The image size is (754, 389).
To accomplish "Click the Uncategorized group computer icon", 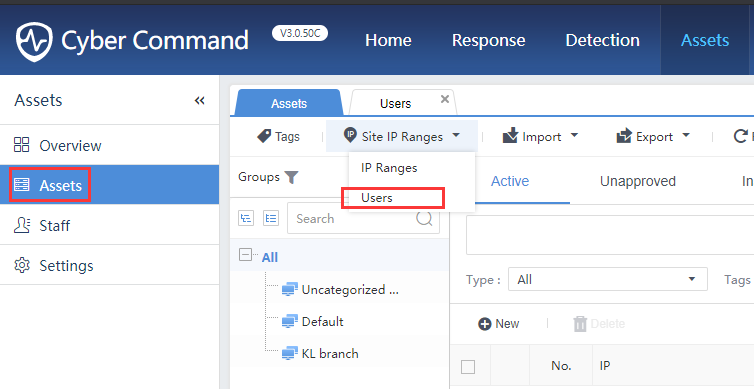I will pyautogui.click(x=289, y=289).
